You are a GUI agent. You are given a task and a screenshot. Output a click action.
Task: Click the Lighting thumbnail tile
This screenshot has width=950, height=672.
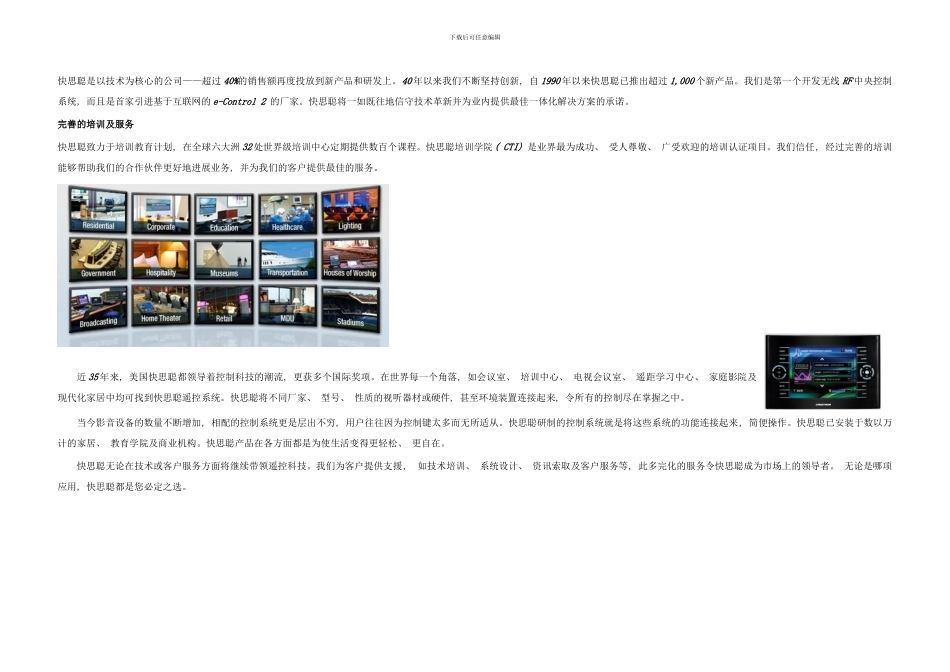[x=350, y=210]
